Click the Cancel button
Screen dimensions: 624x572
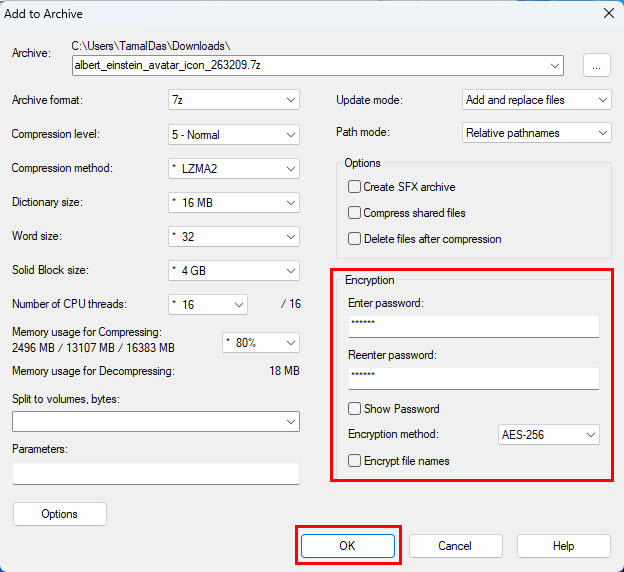(x=455, y=546)
